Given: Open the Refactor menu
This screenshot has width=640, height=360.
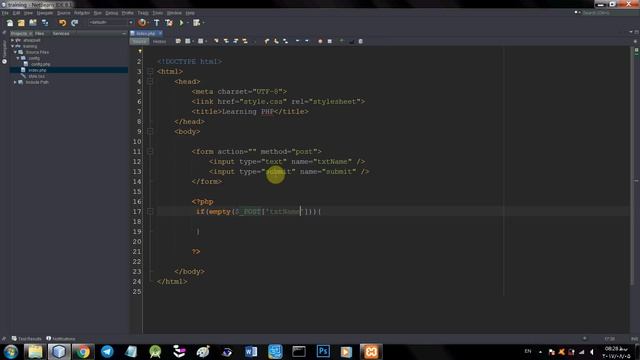Looking at the screenshot, I should tap(82, 13).
